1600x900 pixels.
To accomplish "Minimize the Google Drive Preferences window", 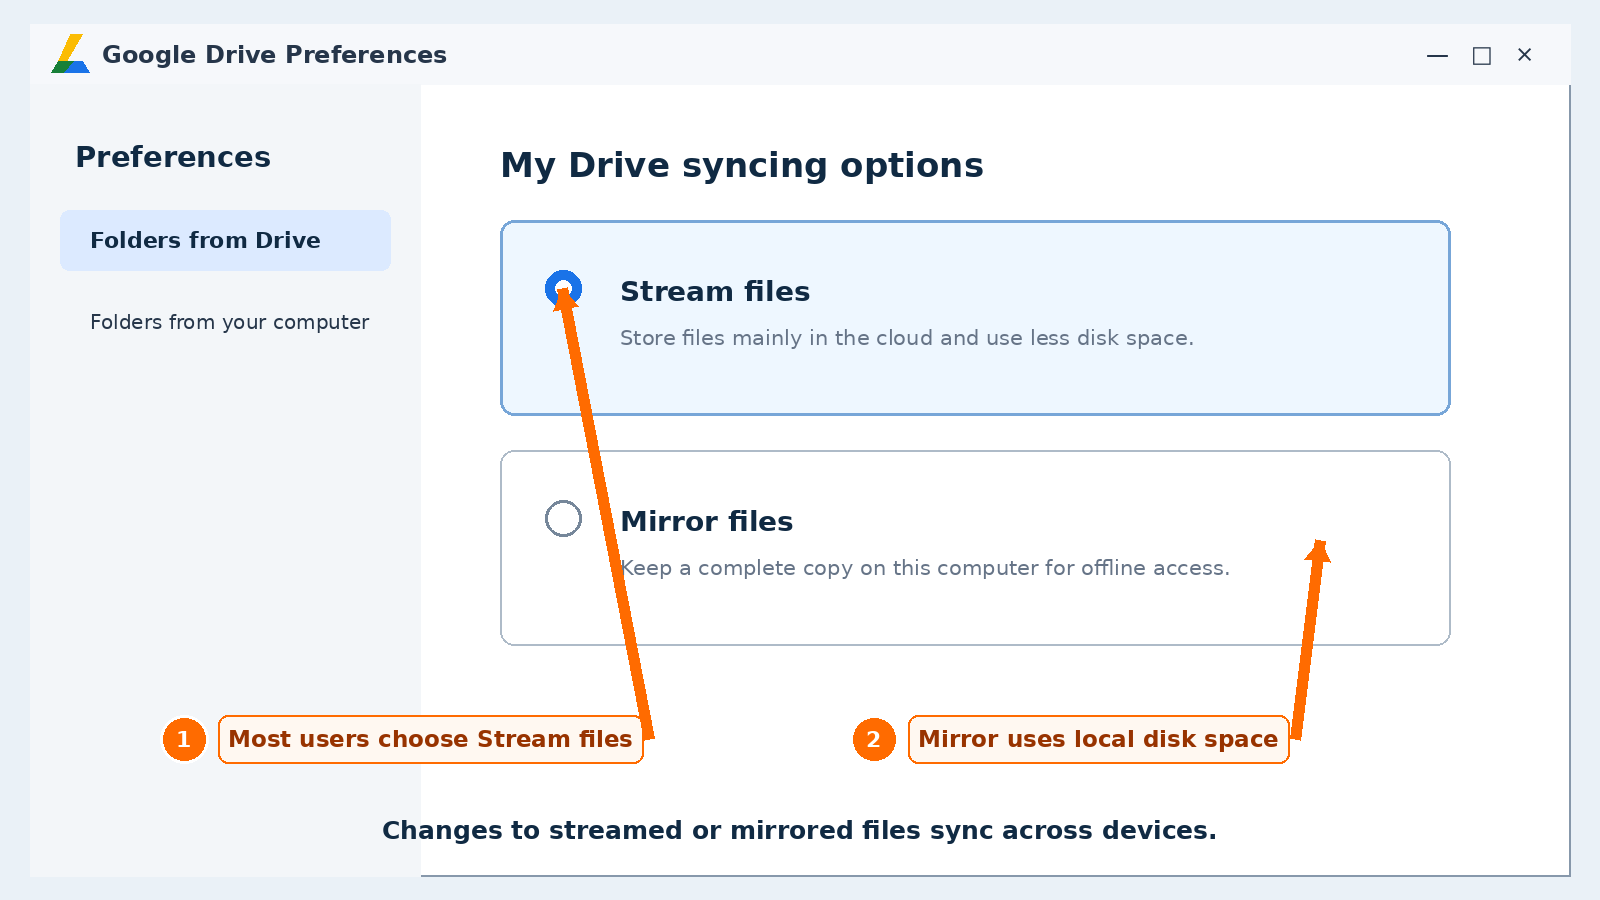I will 1437,55.
